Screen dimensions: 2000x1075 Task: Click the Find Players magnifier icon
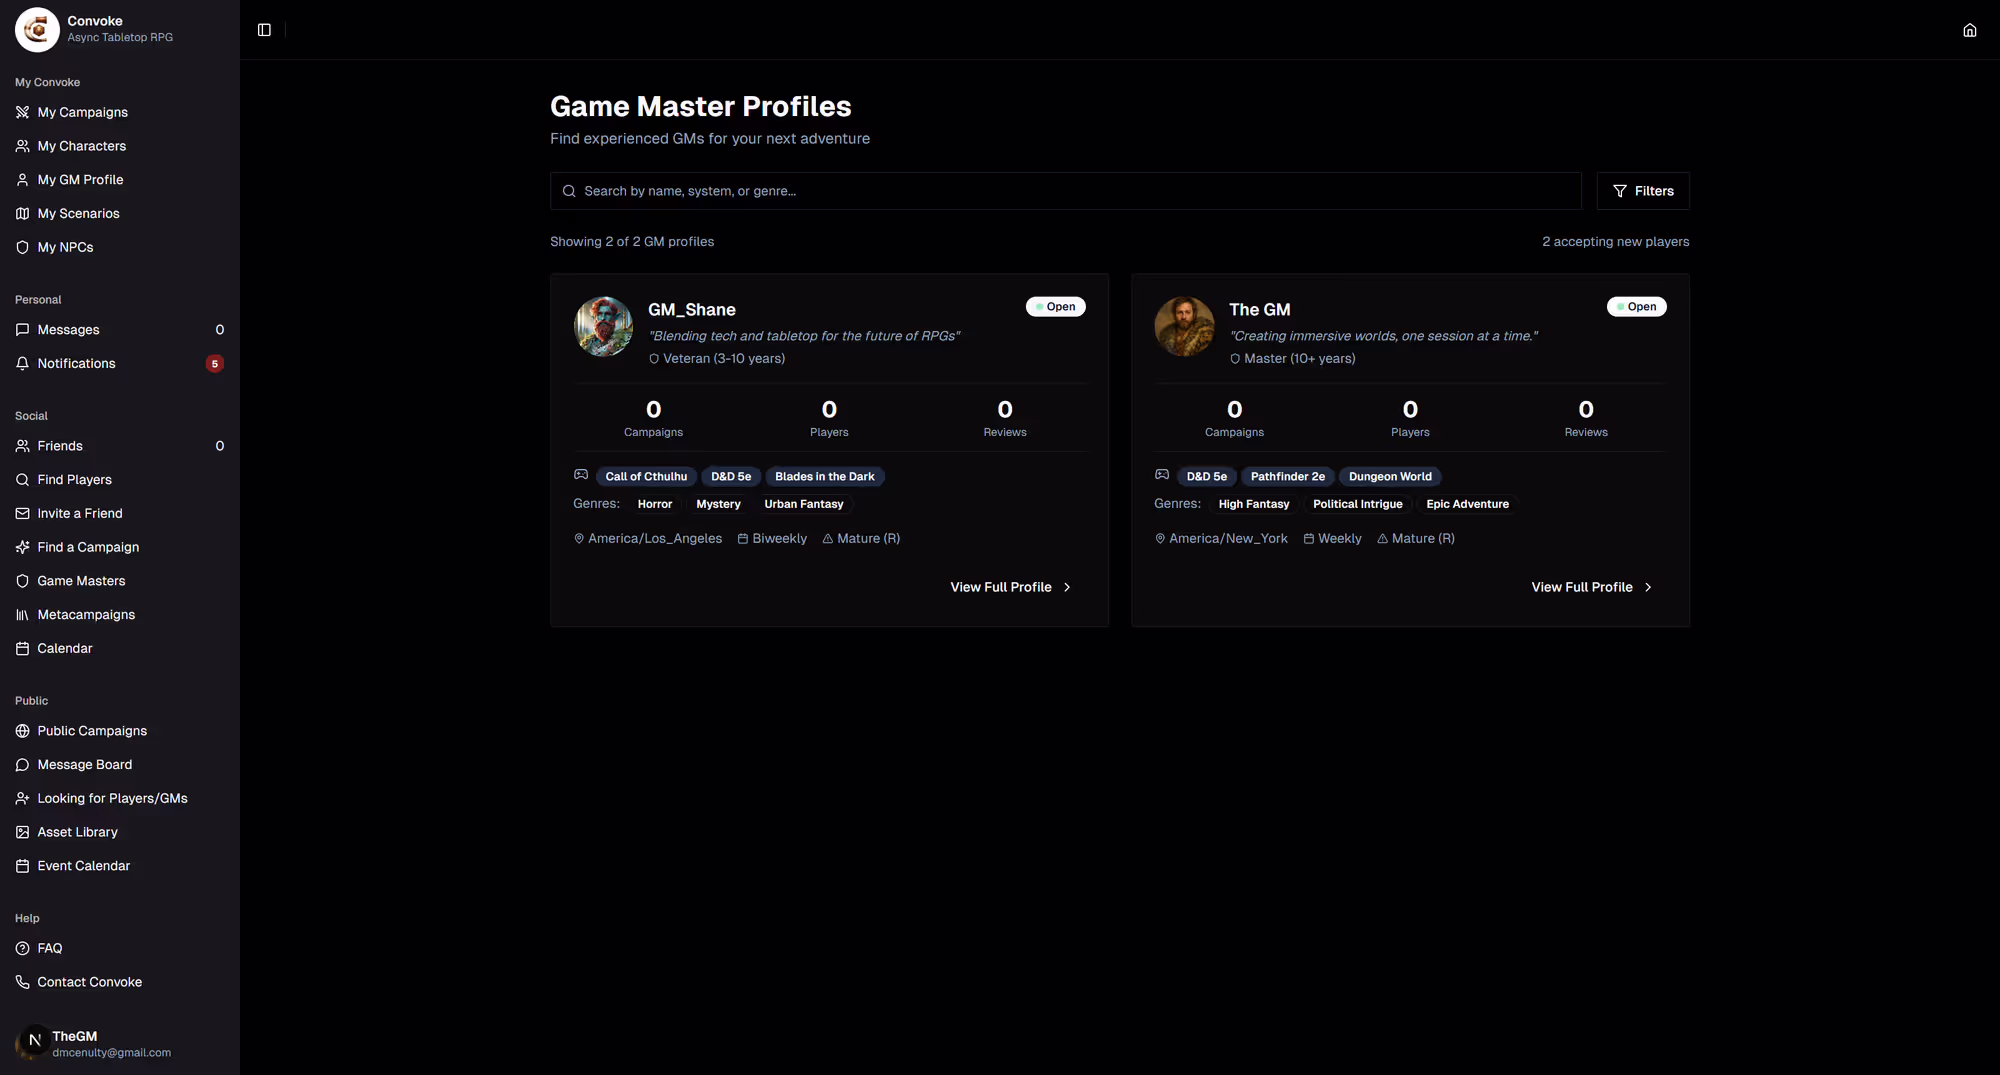click(22, 480)
